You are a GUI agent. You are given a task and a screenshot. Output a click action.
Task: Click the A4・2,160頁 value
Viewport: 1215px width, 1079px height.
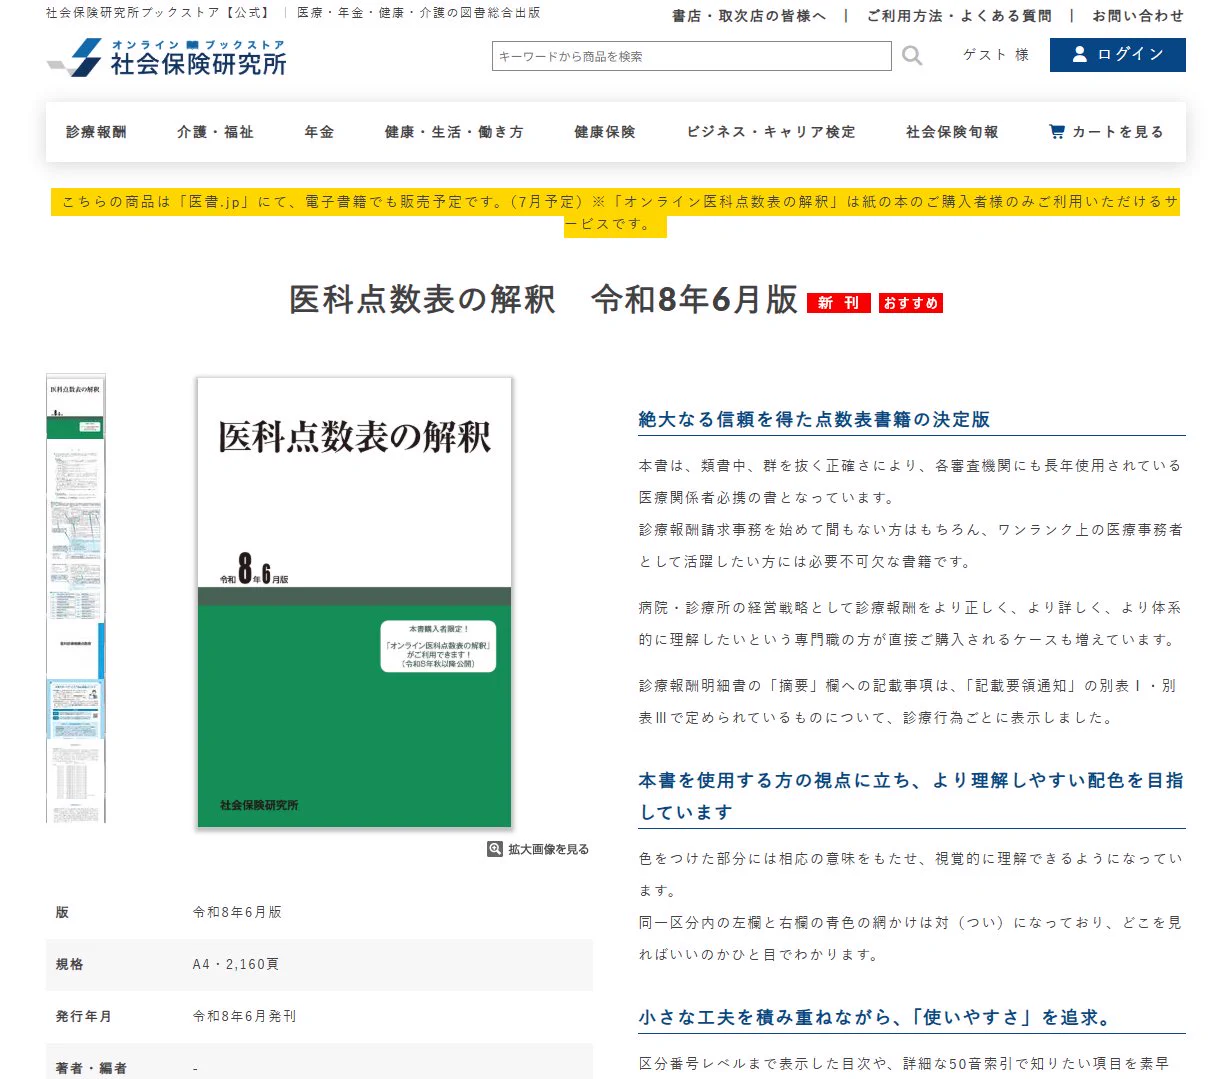coord(236,964)
